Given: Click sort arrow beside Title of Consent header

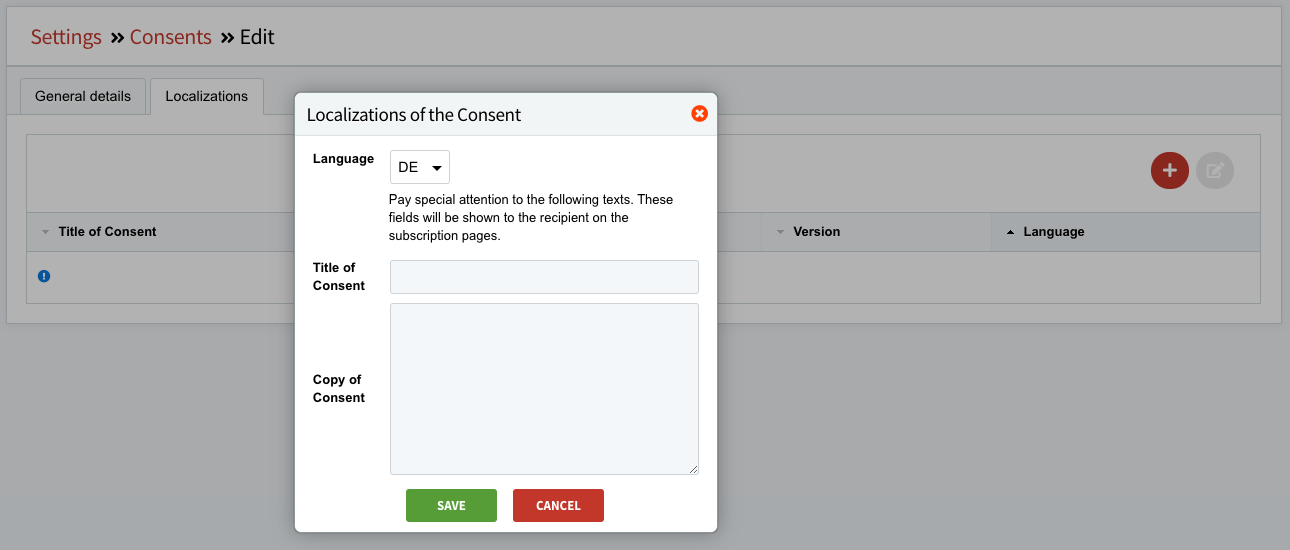Looking at the screenshot, I should [45, 232].
